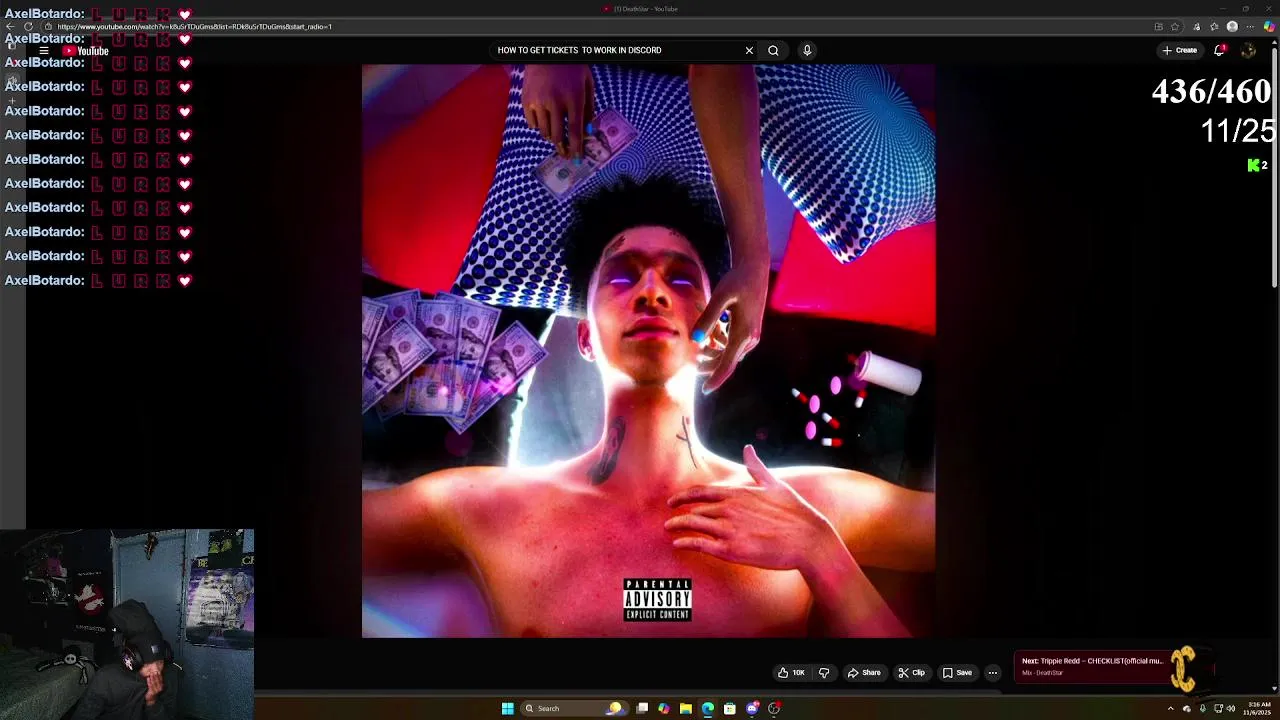Open the Windows Start menu
The height and width of the screenshot is (720, 1280).
pos(508,708)
